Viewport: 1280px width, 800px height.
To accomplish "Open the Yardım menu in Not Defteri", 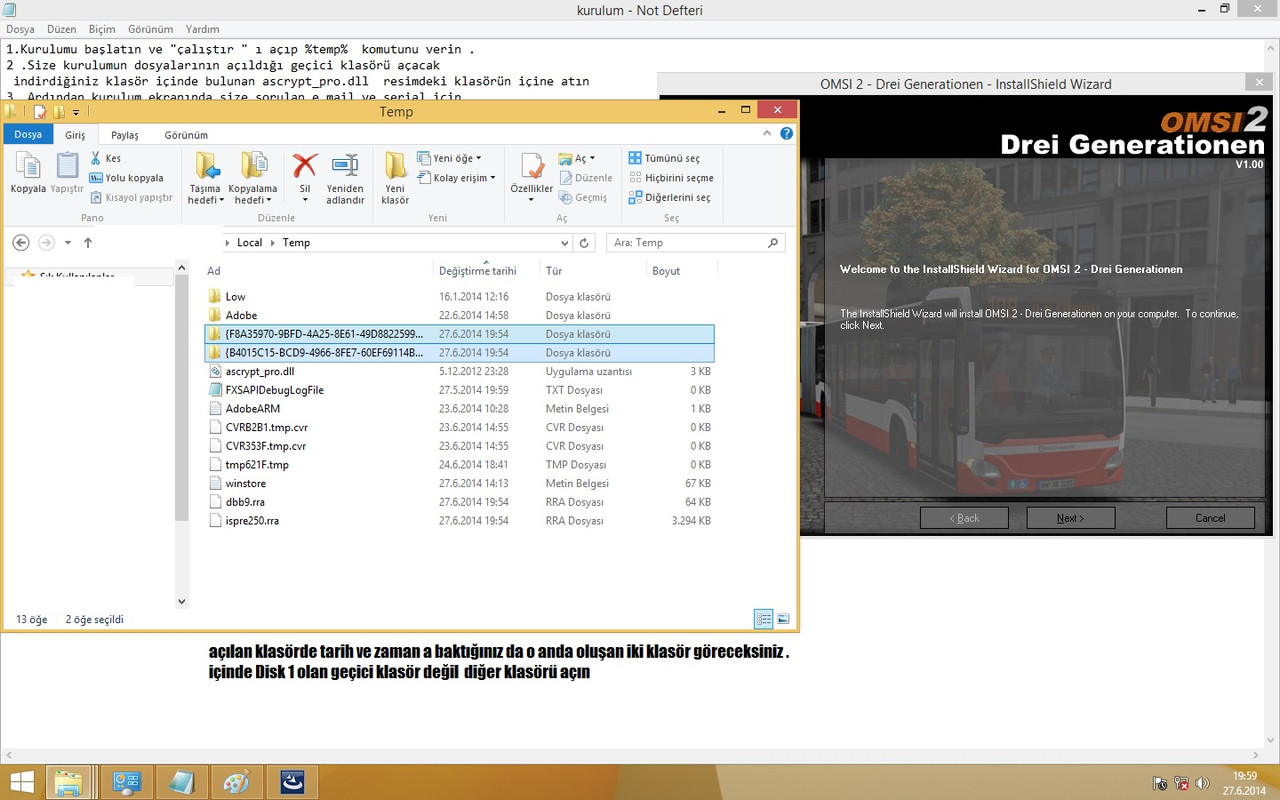I will [203, 30].
